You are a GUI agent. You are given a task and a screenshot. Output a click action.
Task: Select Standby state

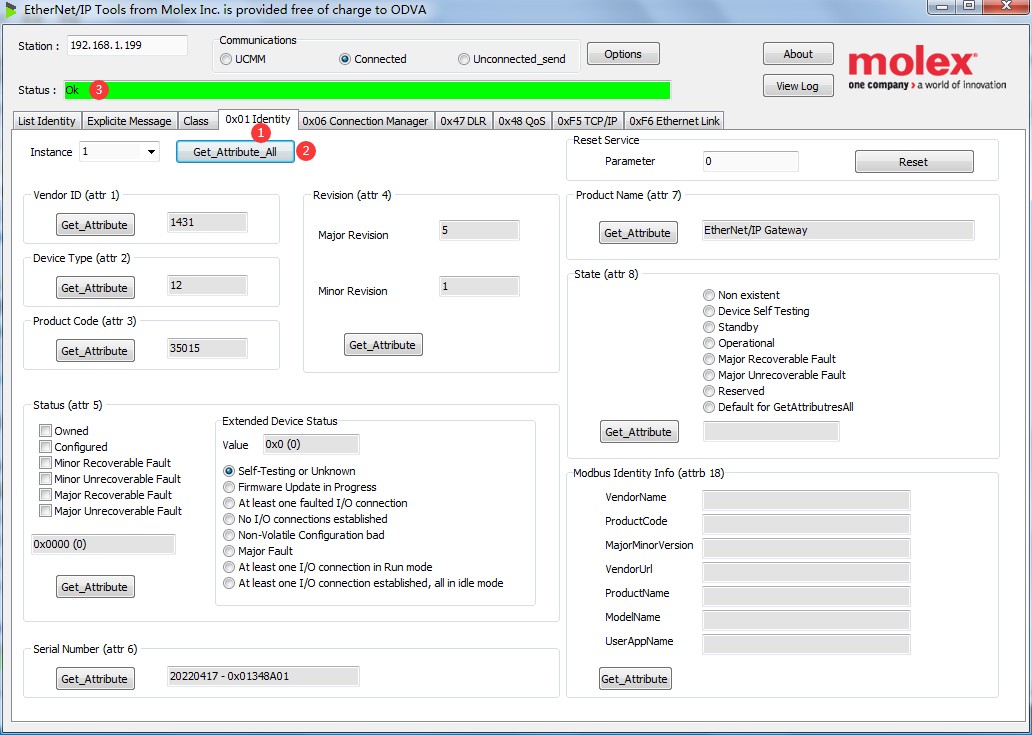pyautogui.click(x=709, y=327)
